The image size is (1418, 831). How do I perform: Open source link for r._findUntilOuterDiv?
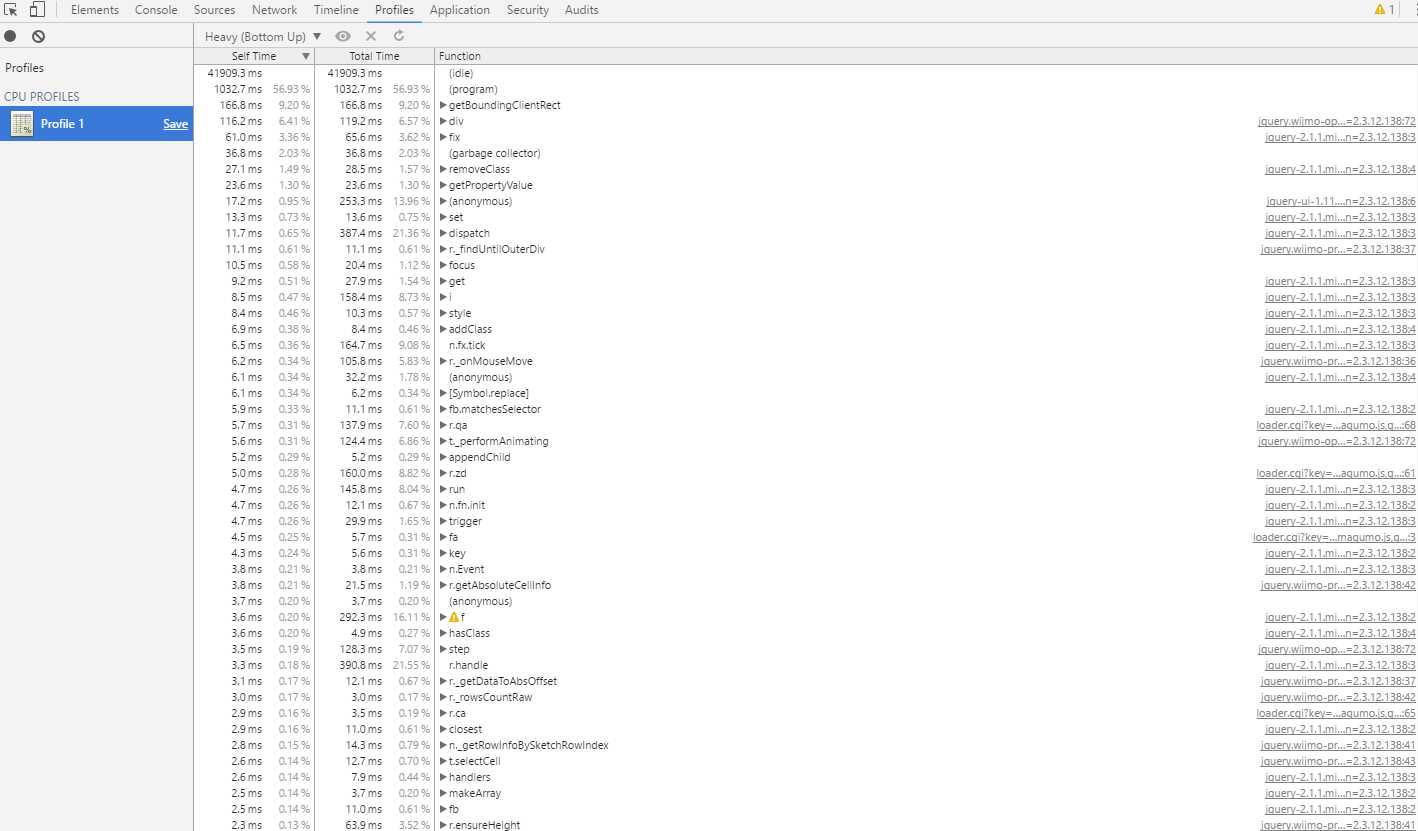tap(1338, 249)
